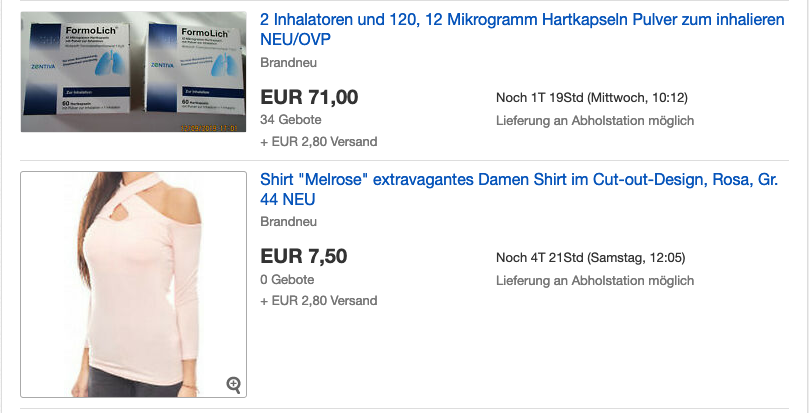Click the EUR 71,00 price
This screenshot has height=413, width=809.
(309, 97)
